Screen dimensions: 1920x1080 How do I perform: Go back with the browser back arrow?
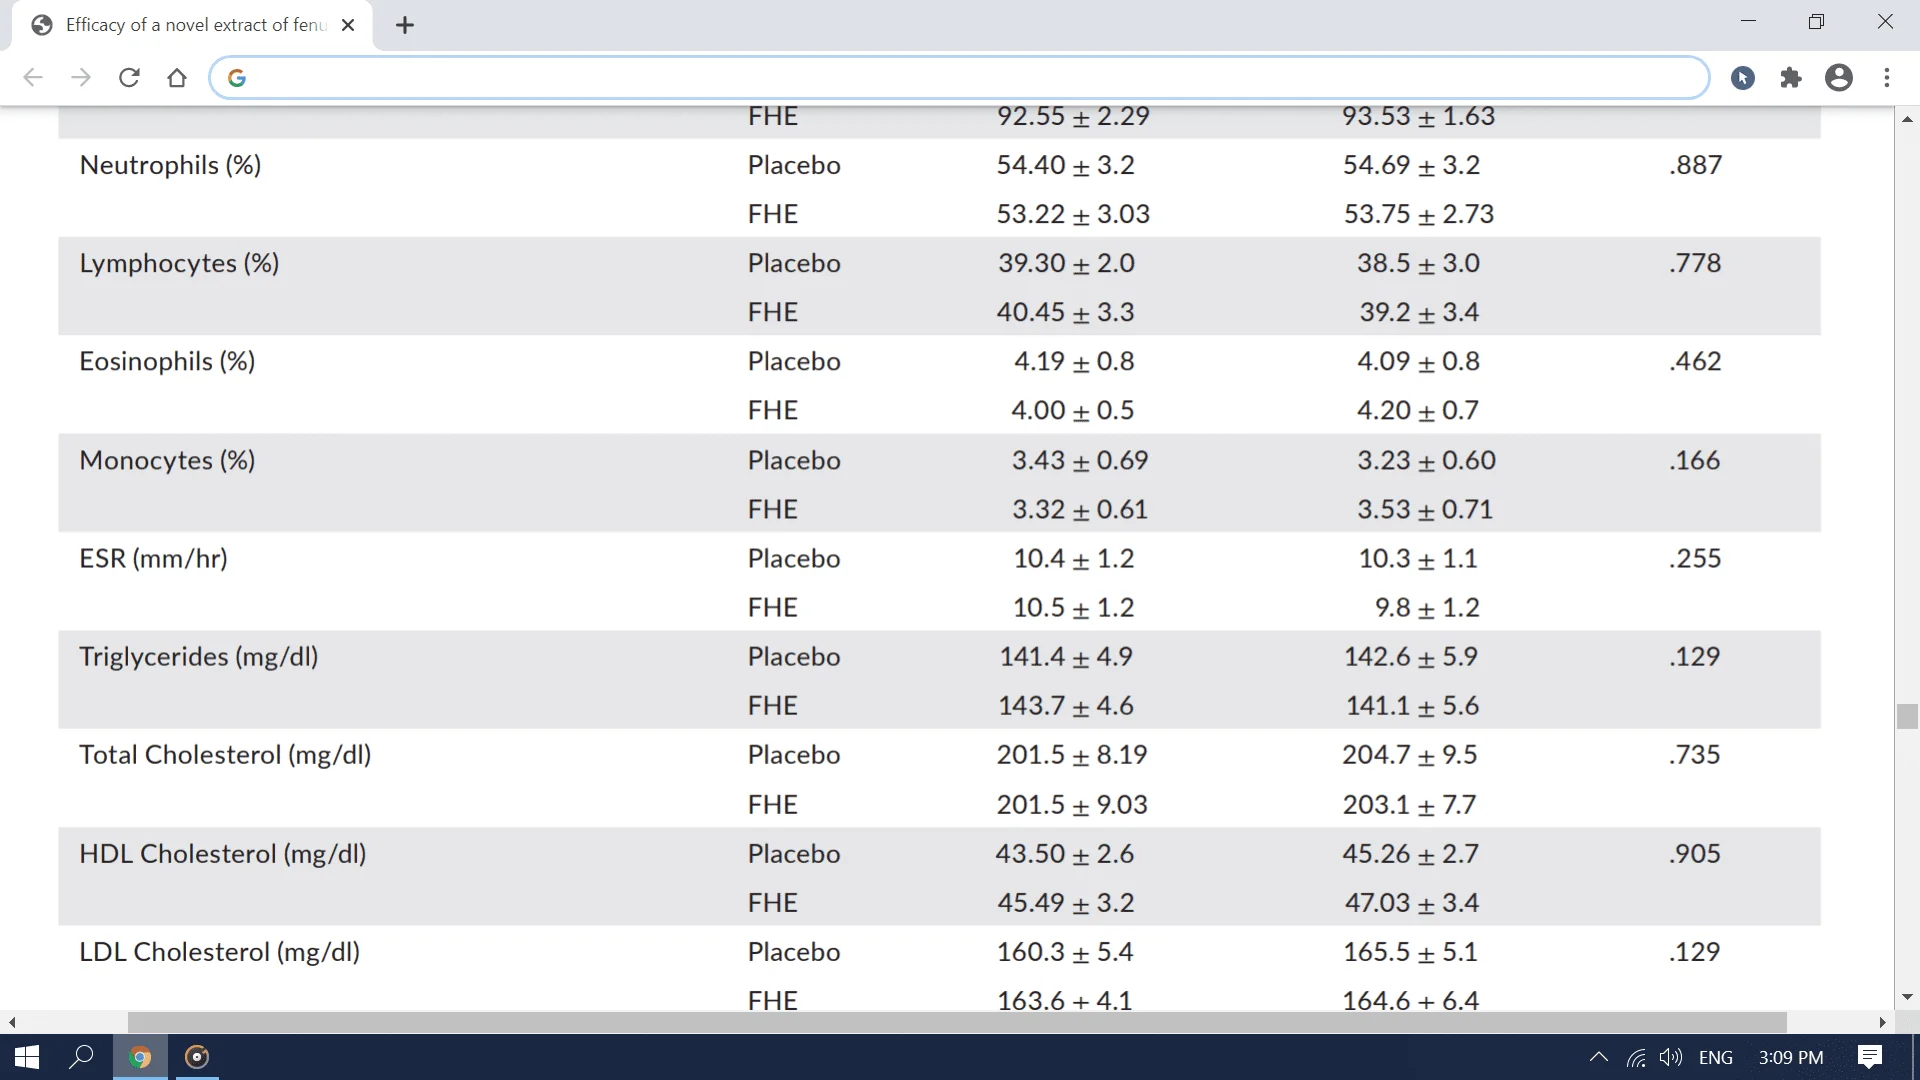(33, 78)
